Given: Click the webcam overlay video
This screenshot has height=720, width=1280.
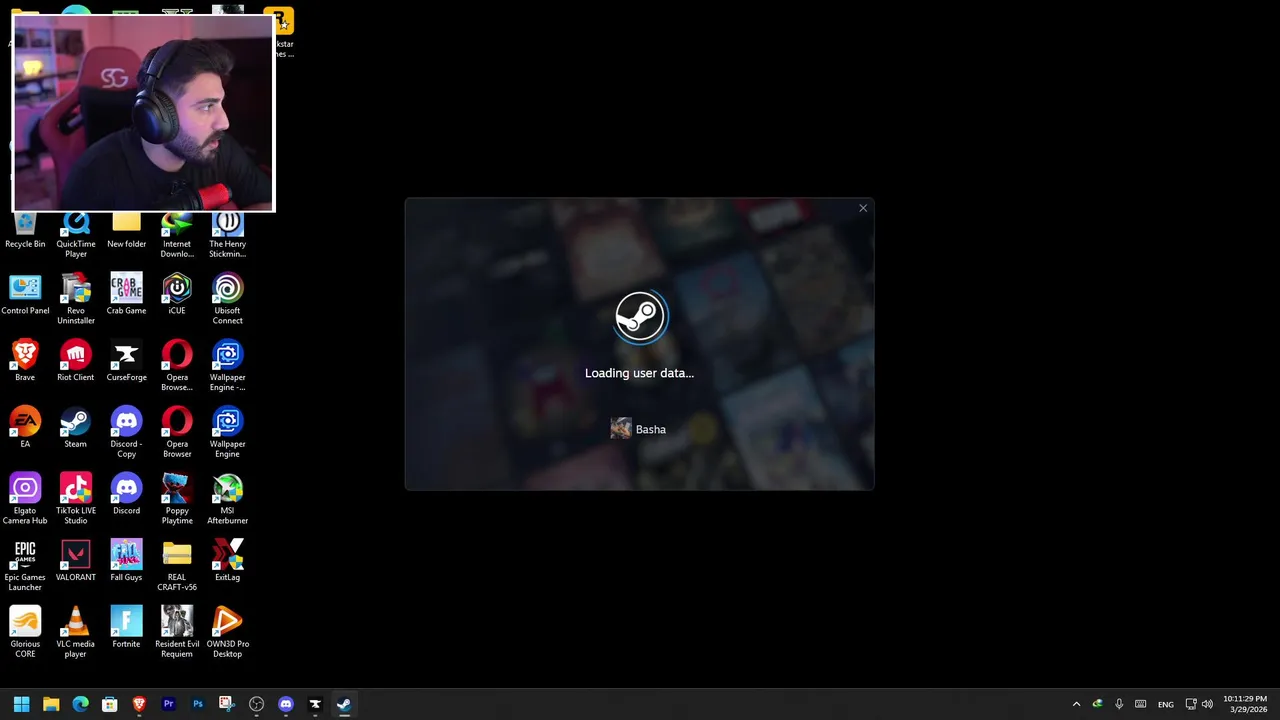Looking at the screenshot, I should (143, 112).
